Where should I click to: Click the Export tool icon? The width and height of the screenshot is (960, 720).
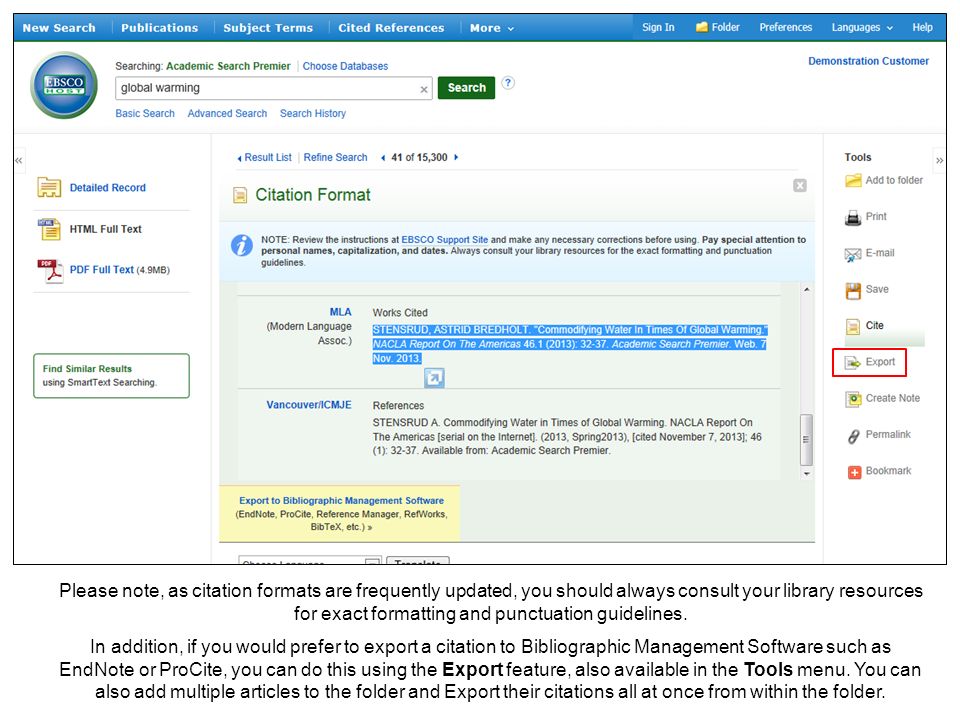[853, 362]
